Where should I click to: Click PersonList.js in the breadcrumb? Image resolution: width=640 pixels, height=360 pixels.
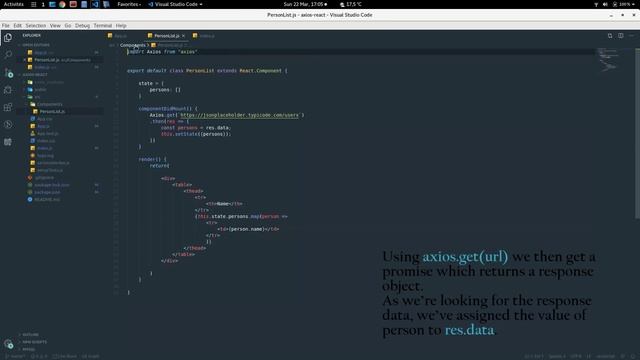click(x=170, y=45)
